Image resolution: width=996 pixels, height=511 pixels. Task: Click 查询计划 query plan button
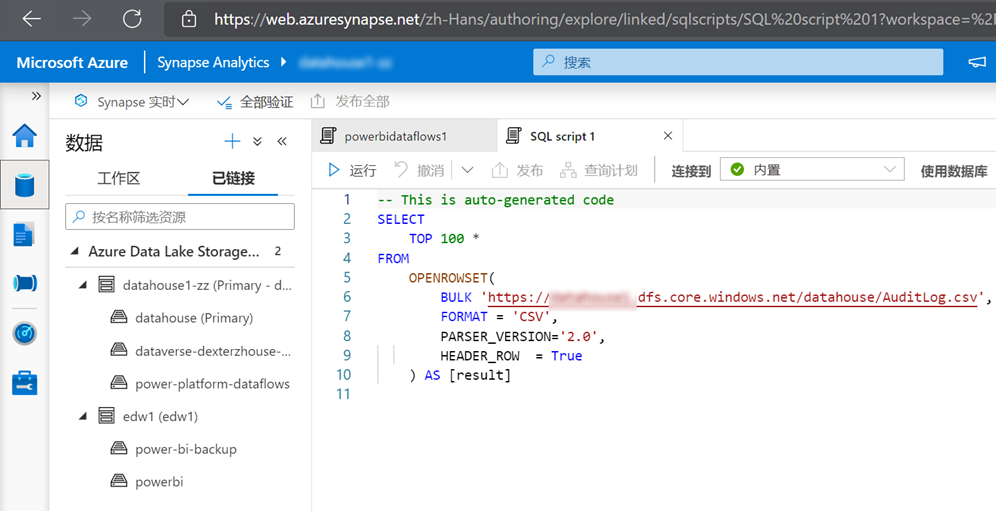pos(598,170)
